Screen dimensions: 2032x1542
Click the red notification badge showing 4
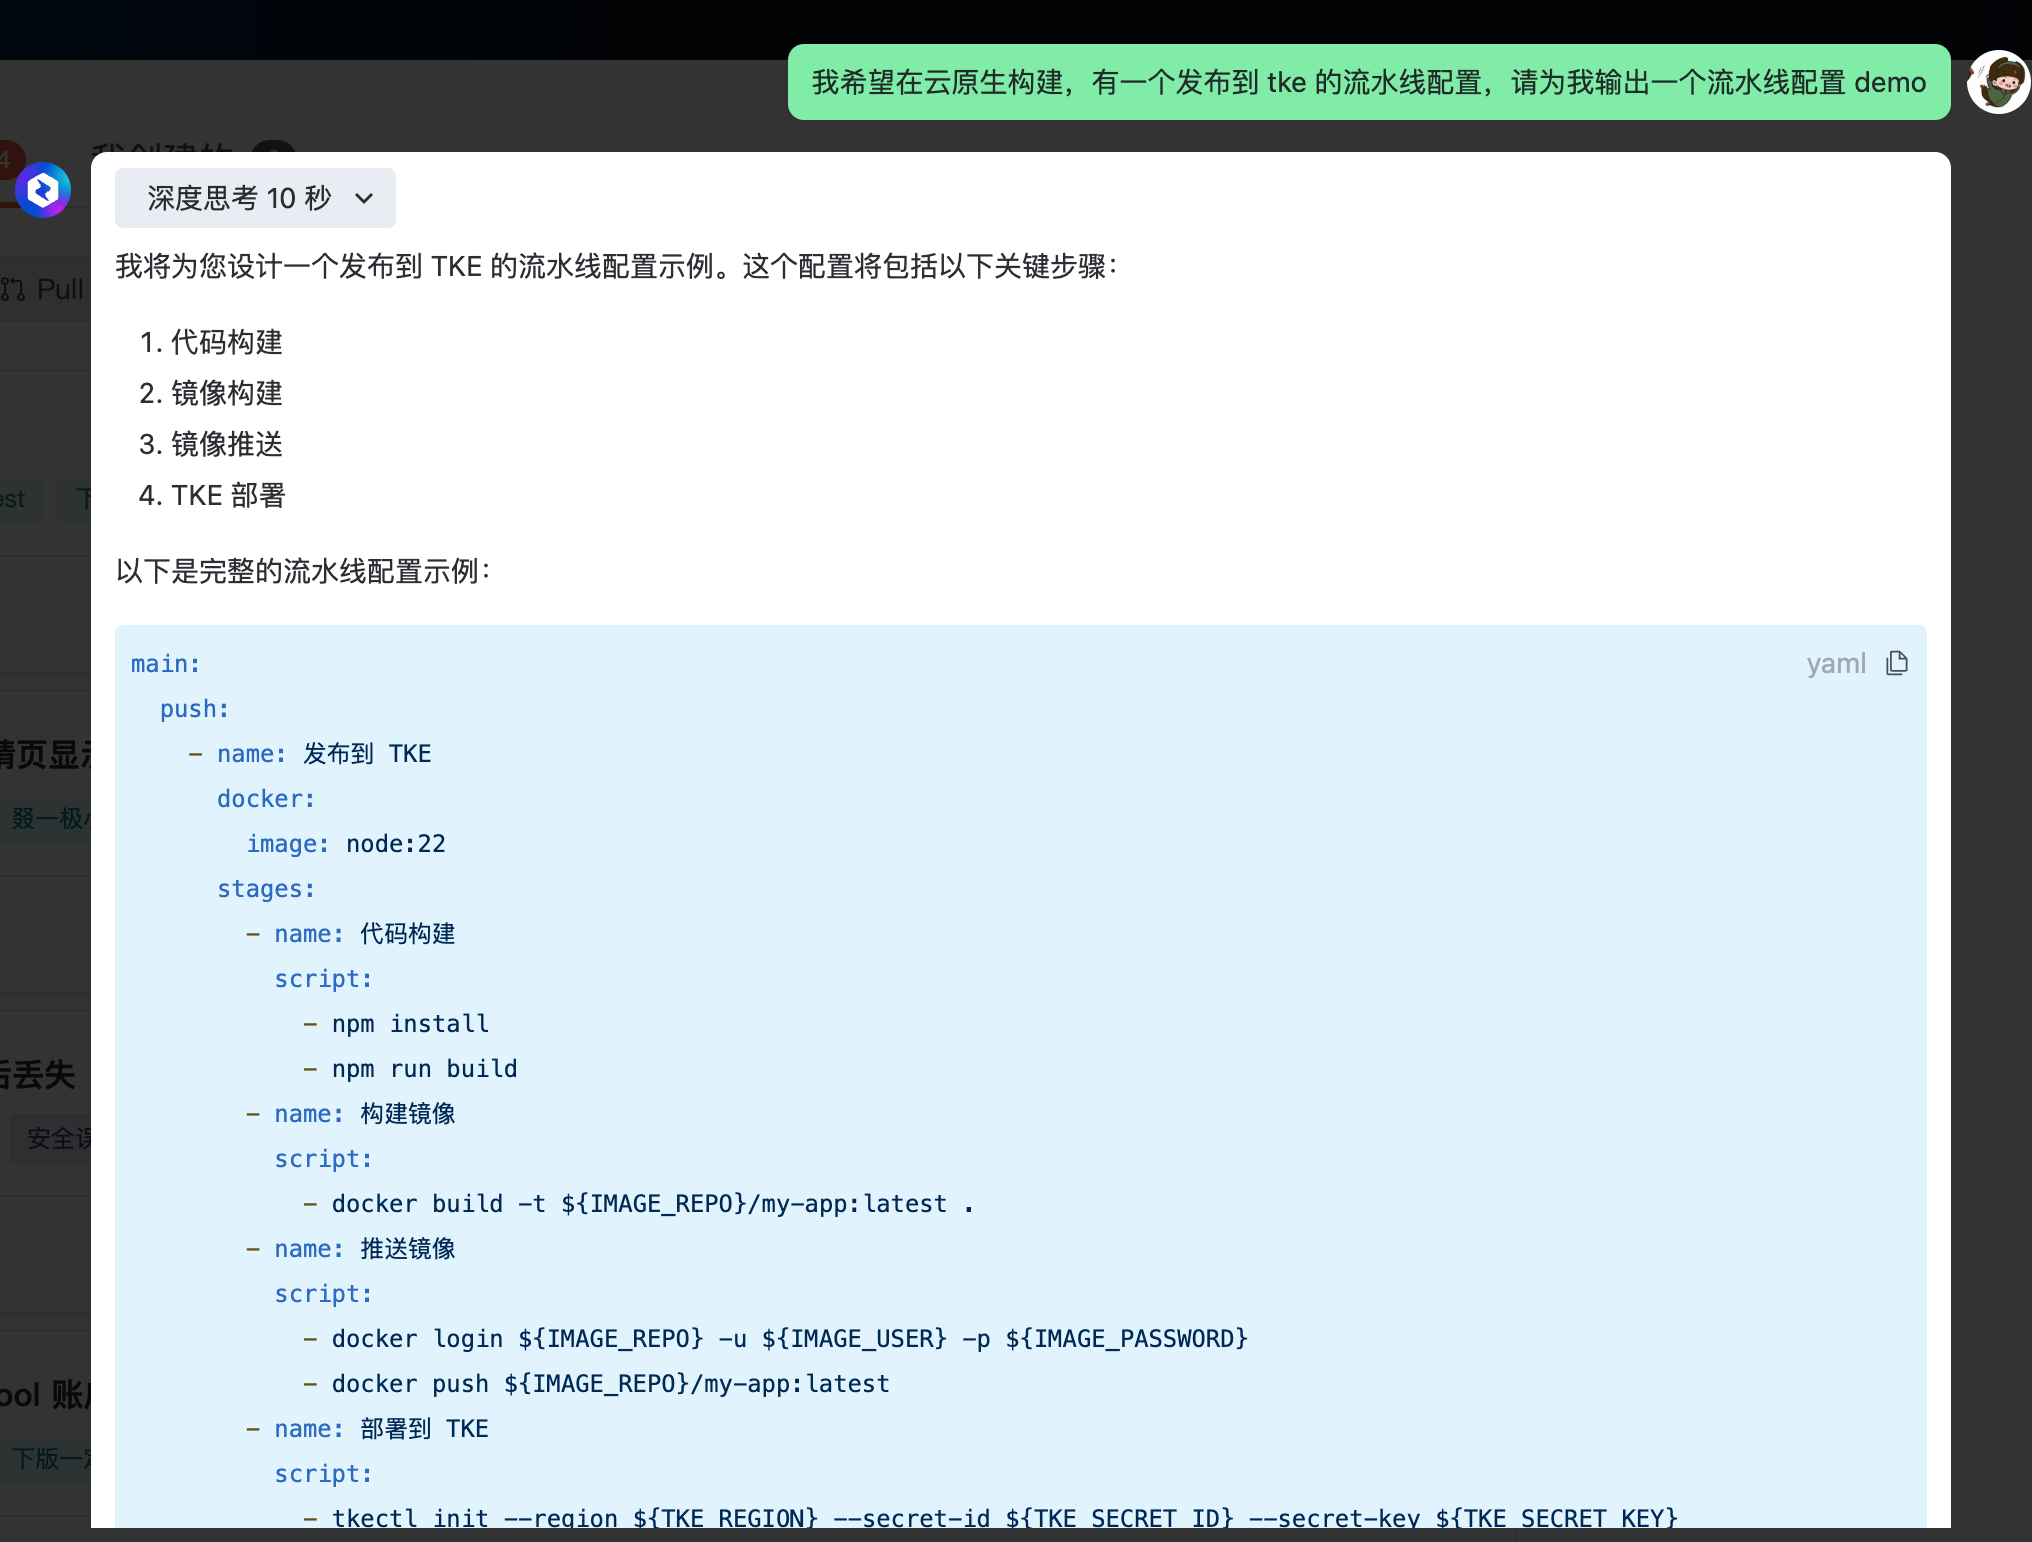pyautogui.click(x=8, y=158)
